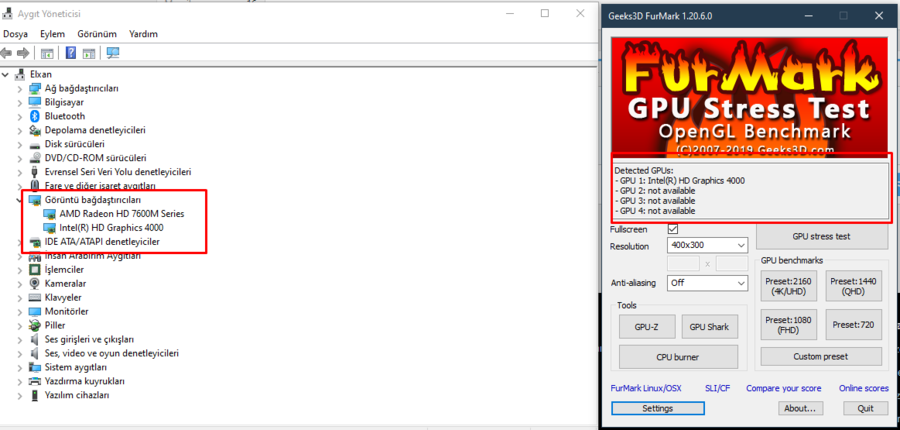Go forward using the toolbar's right arrow

(x=23, y=53)
